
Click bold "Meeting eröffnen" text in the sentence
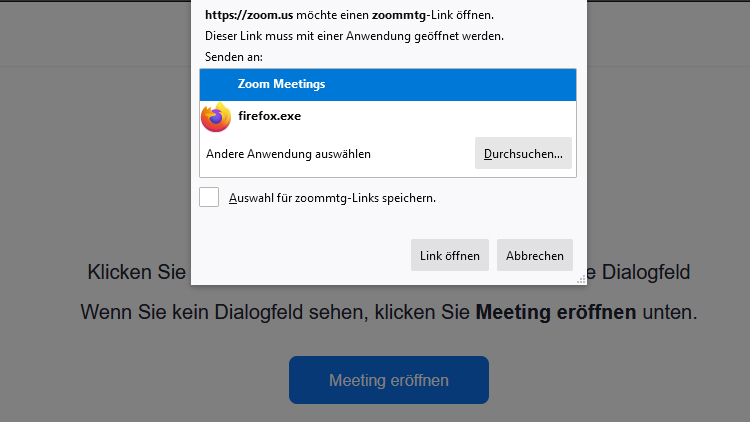pyautogui.click(x=555, y=312)
